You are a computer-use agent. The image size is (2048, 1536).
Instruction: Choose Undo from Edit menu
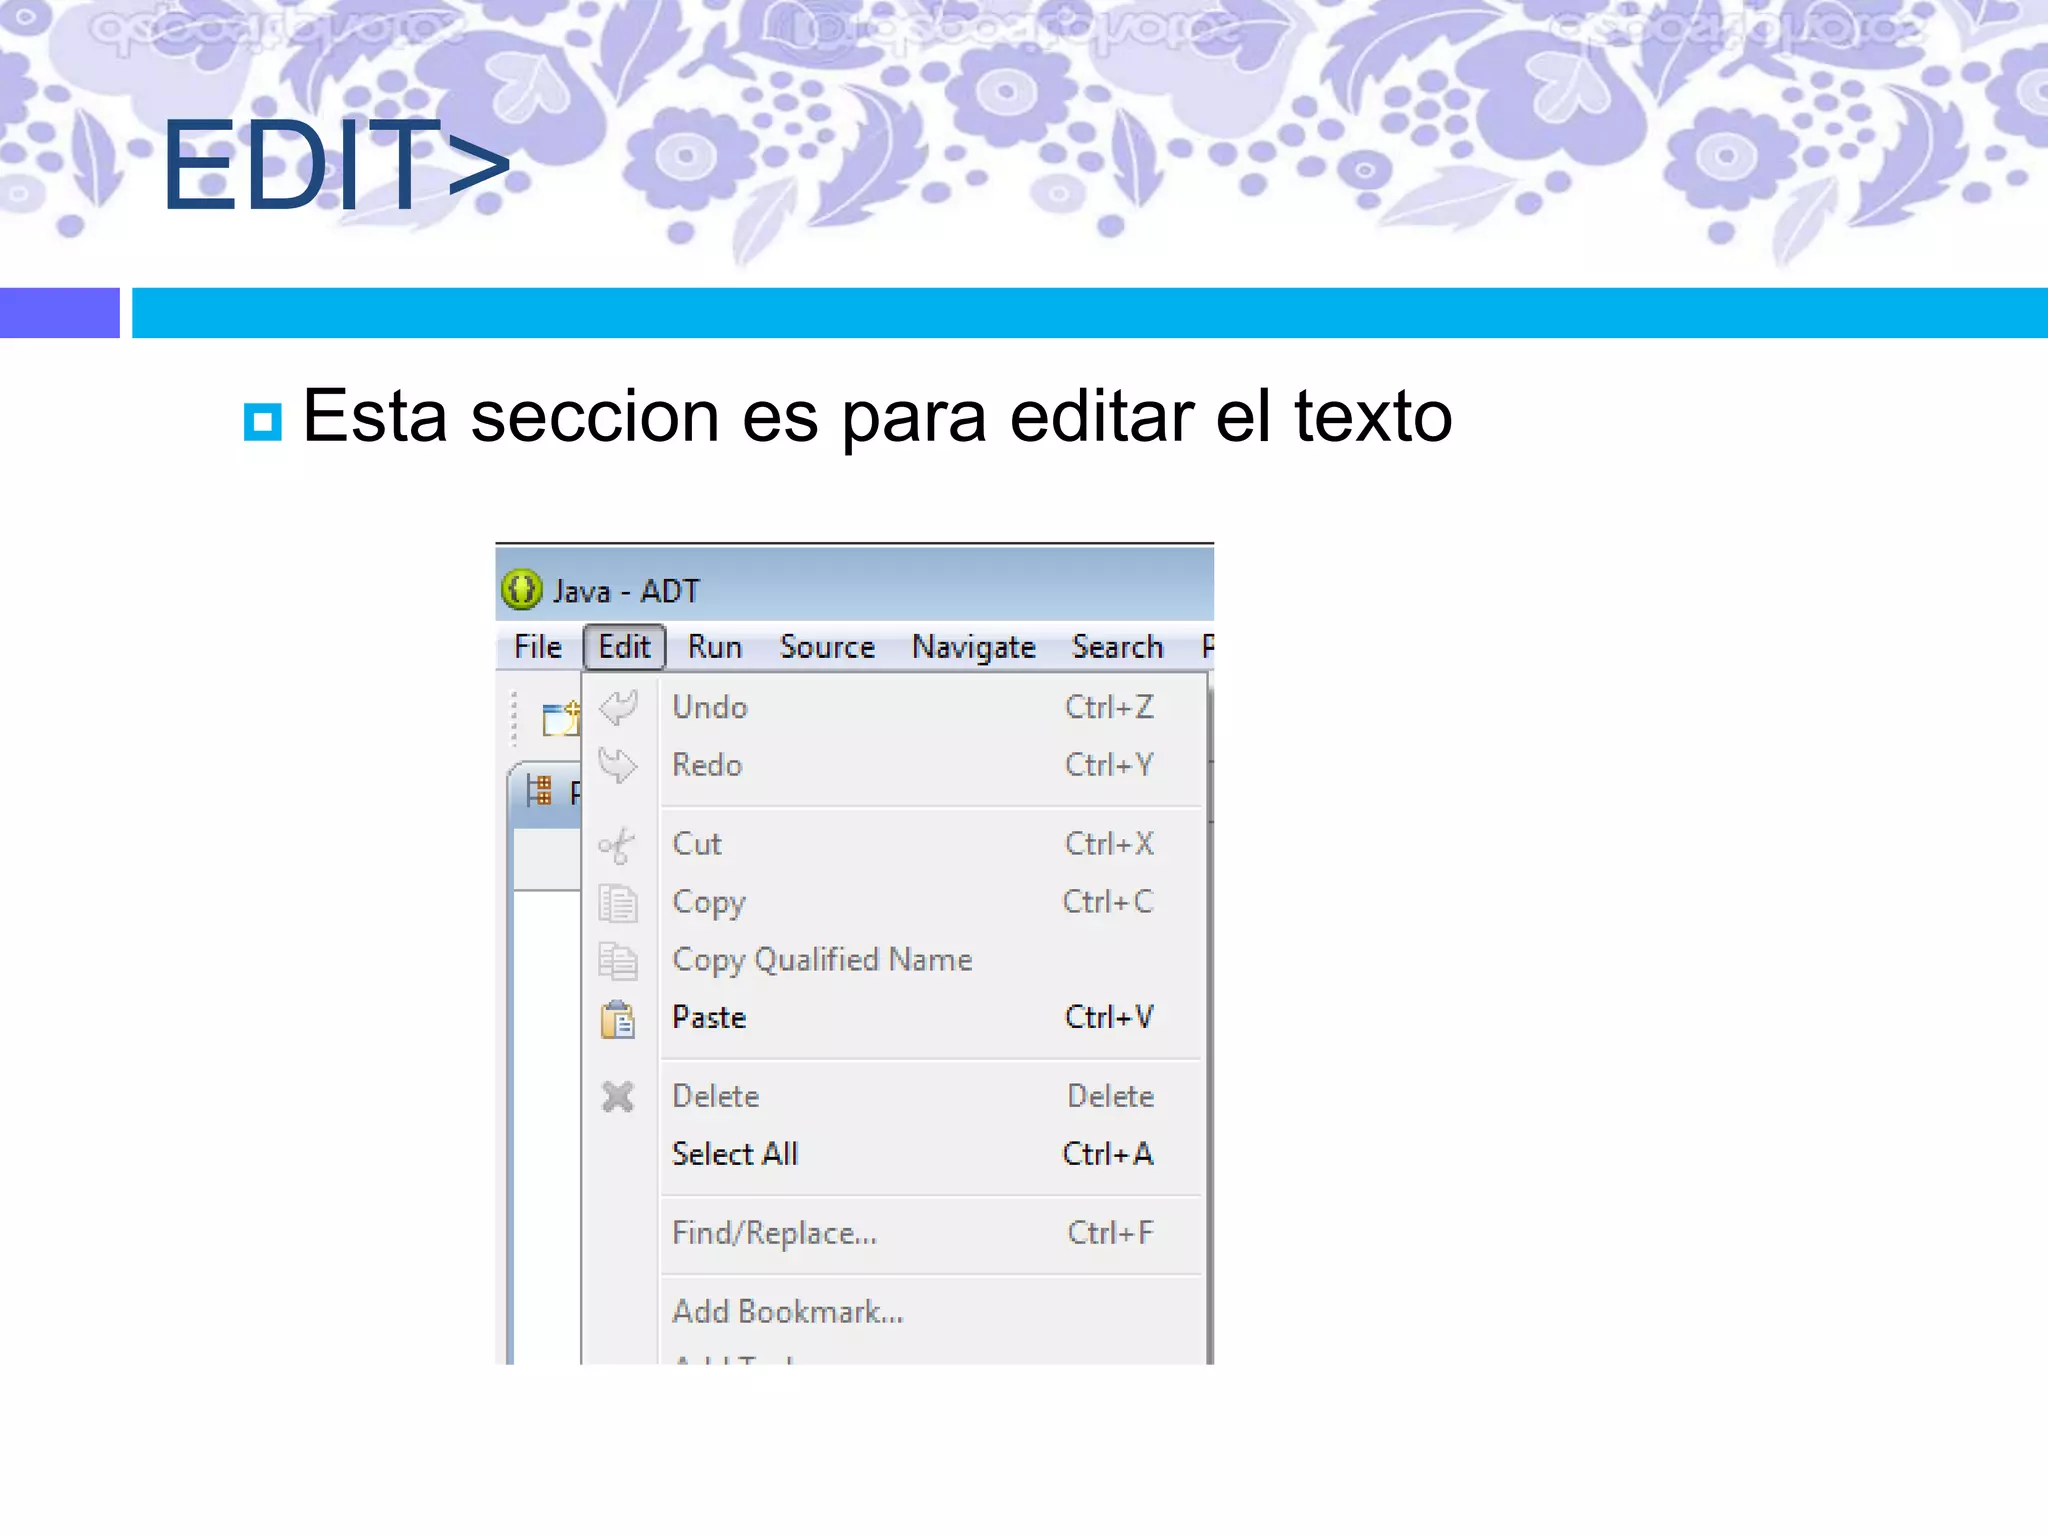[x=894, y=708]
